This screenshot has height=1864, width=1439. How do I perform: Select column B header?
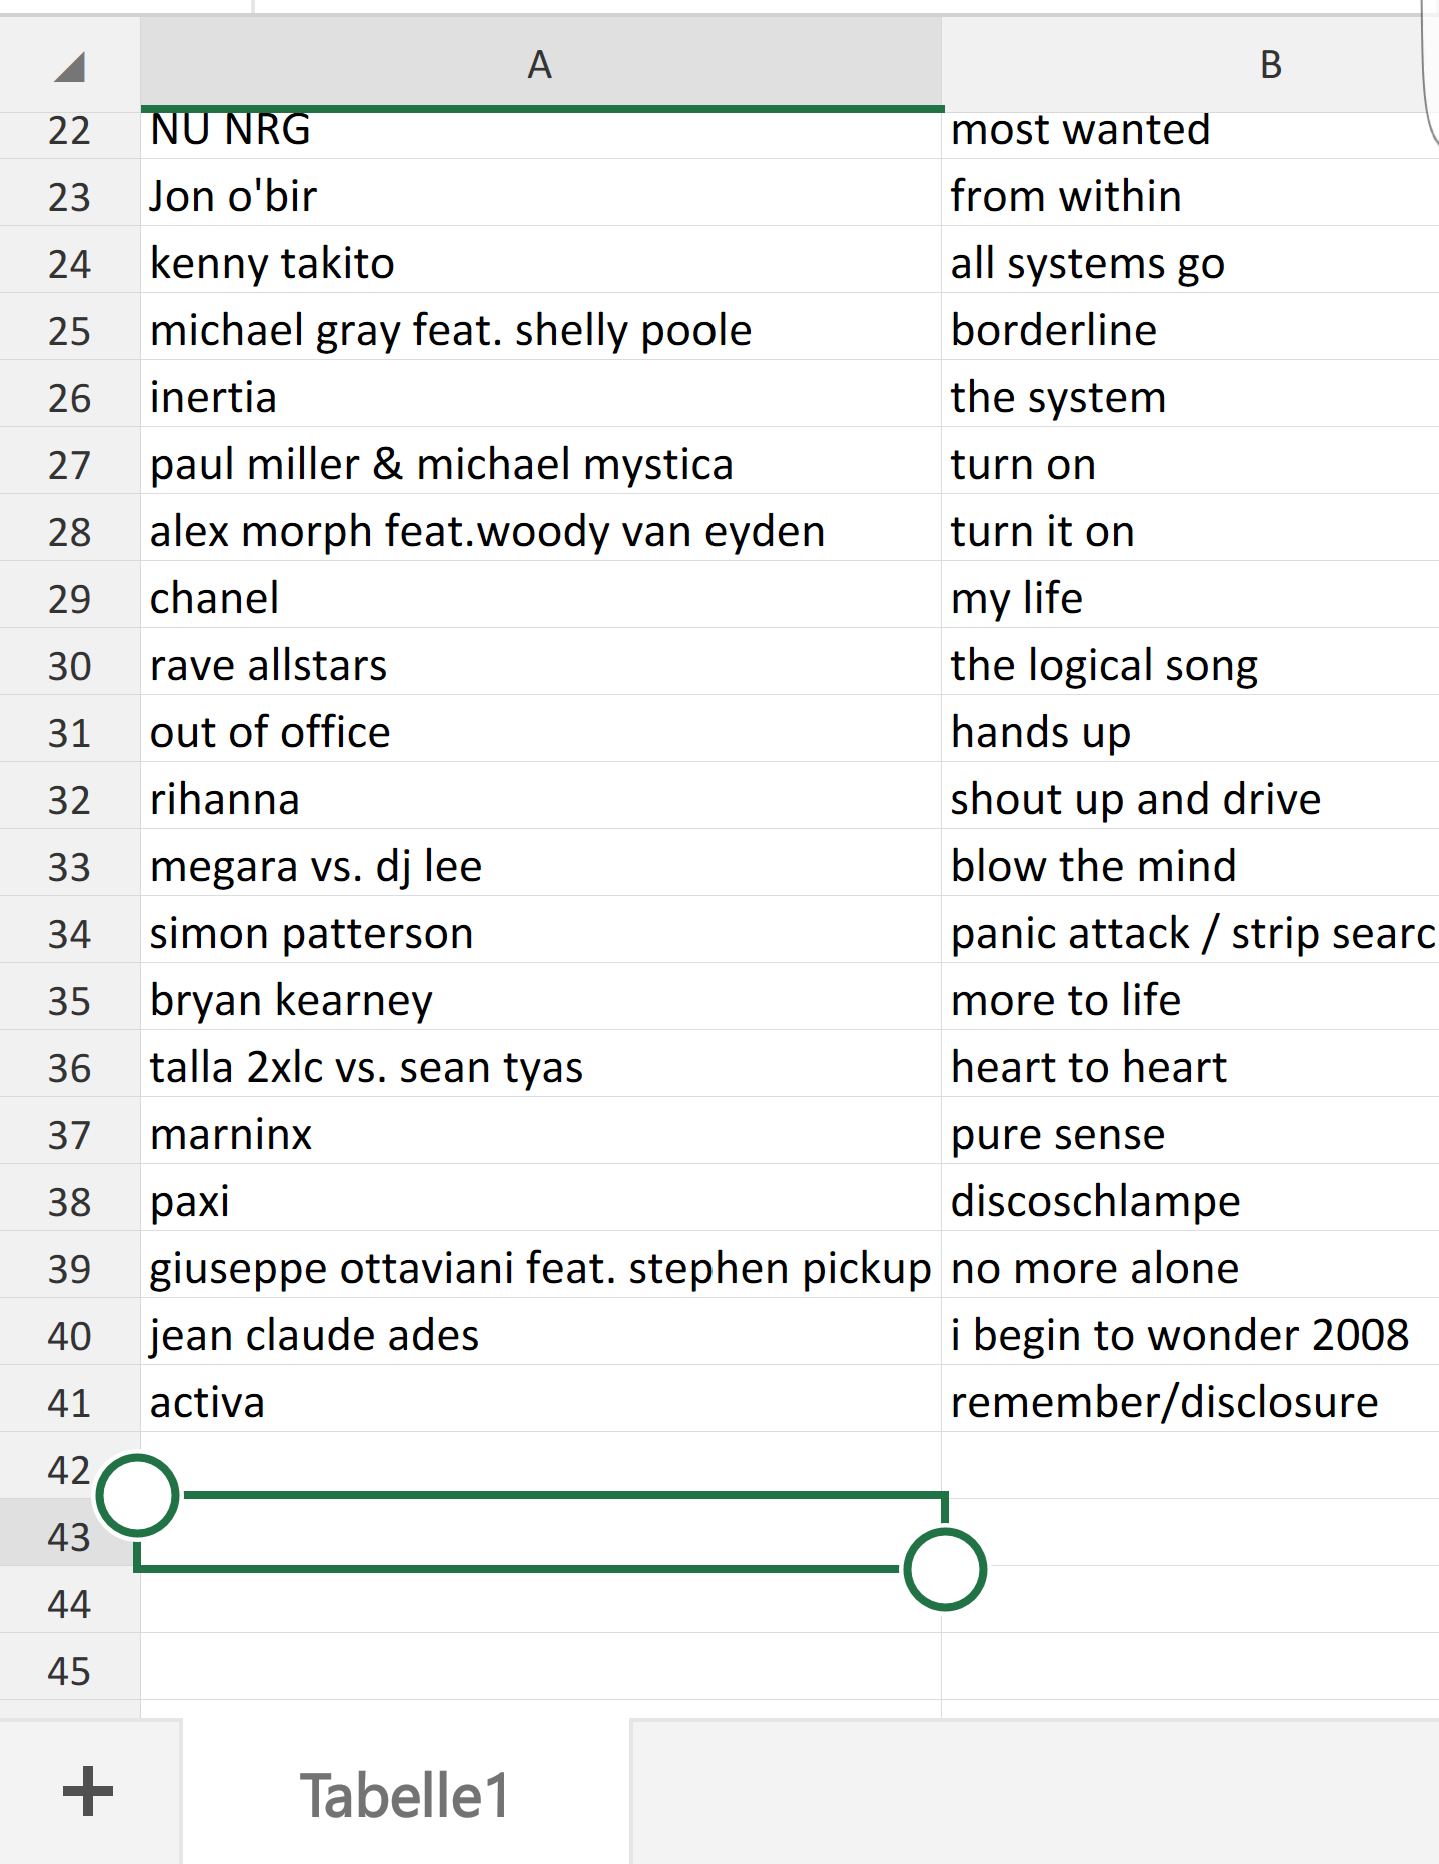1270,65
